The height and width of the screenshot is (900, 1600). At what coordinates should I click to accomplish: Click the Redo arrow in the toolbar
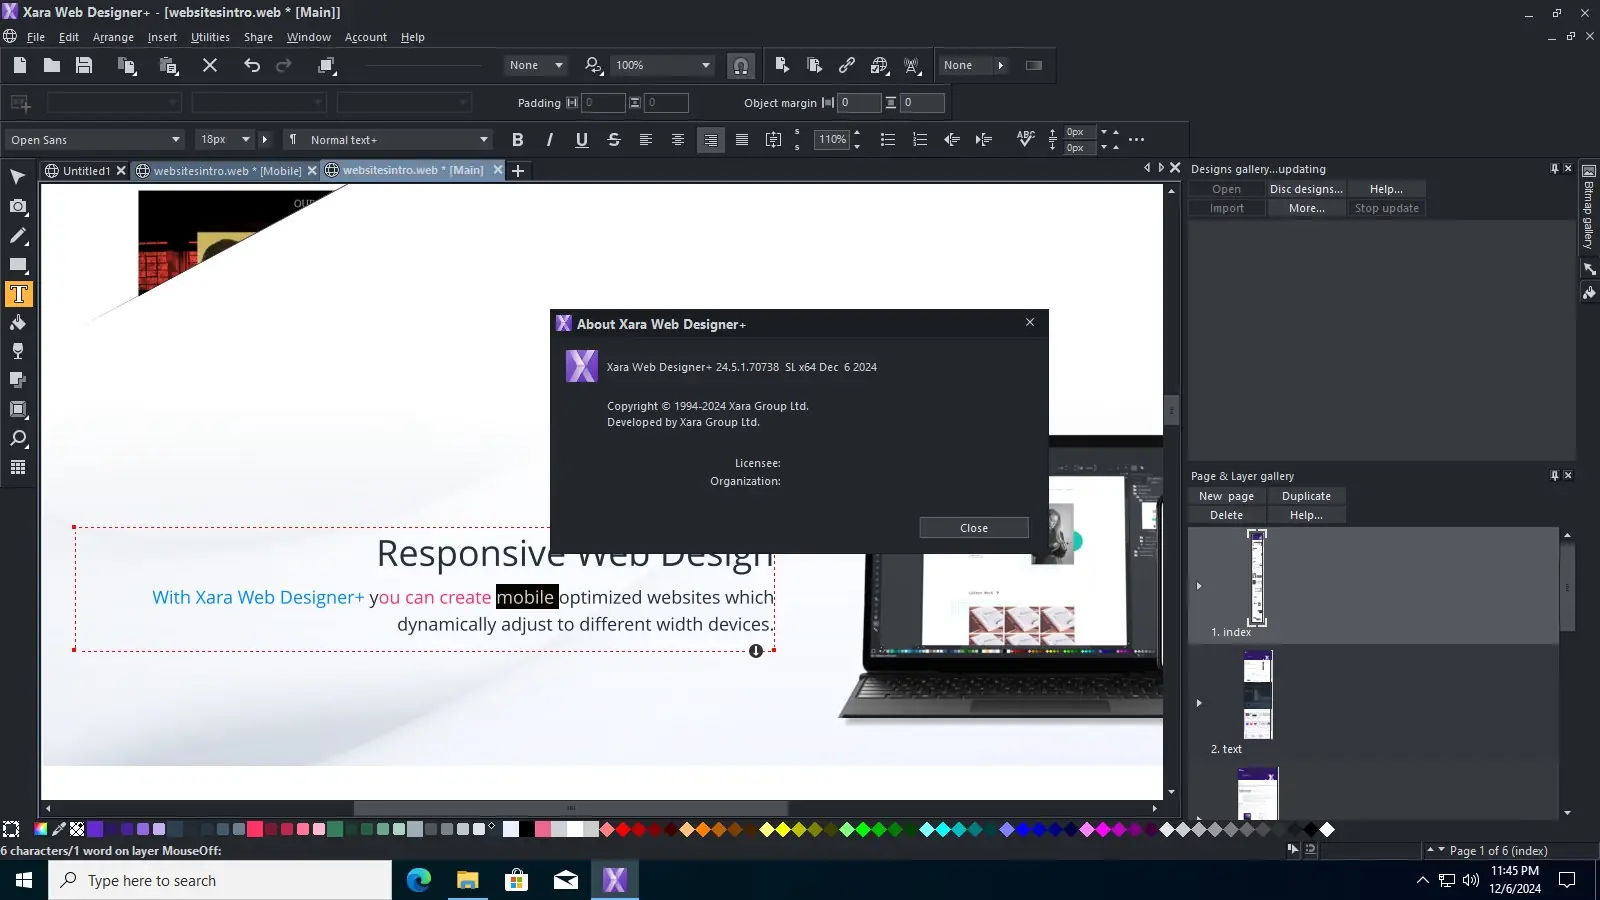[x=284, y=65]
